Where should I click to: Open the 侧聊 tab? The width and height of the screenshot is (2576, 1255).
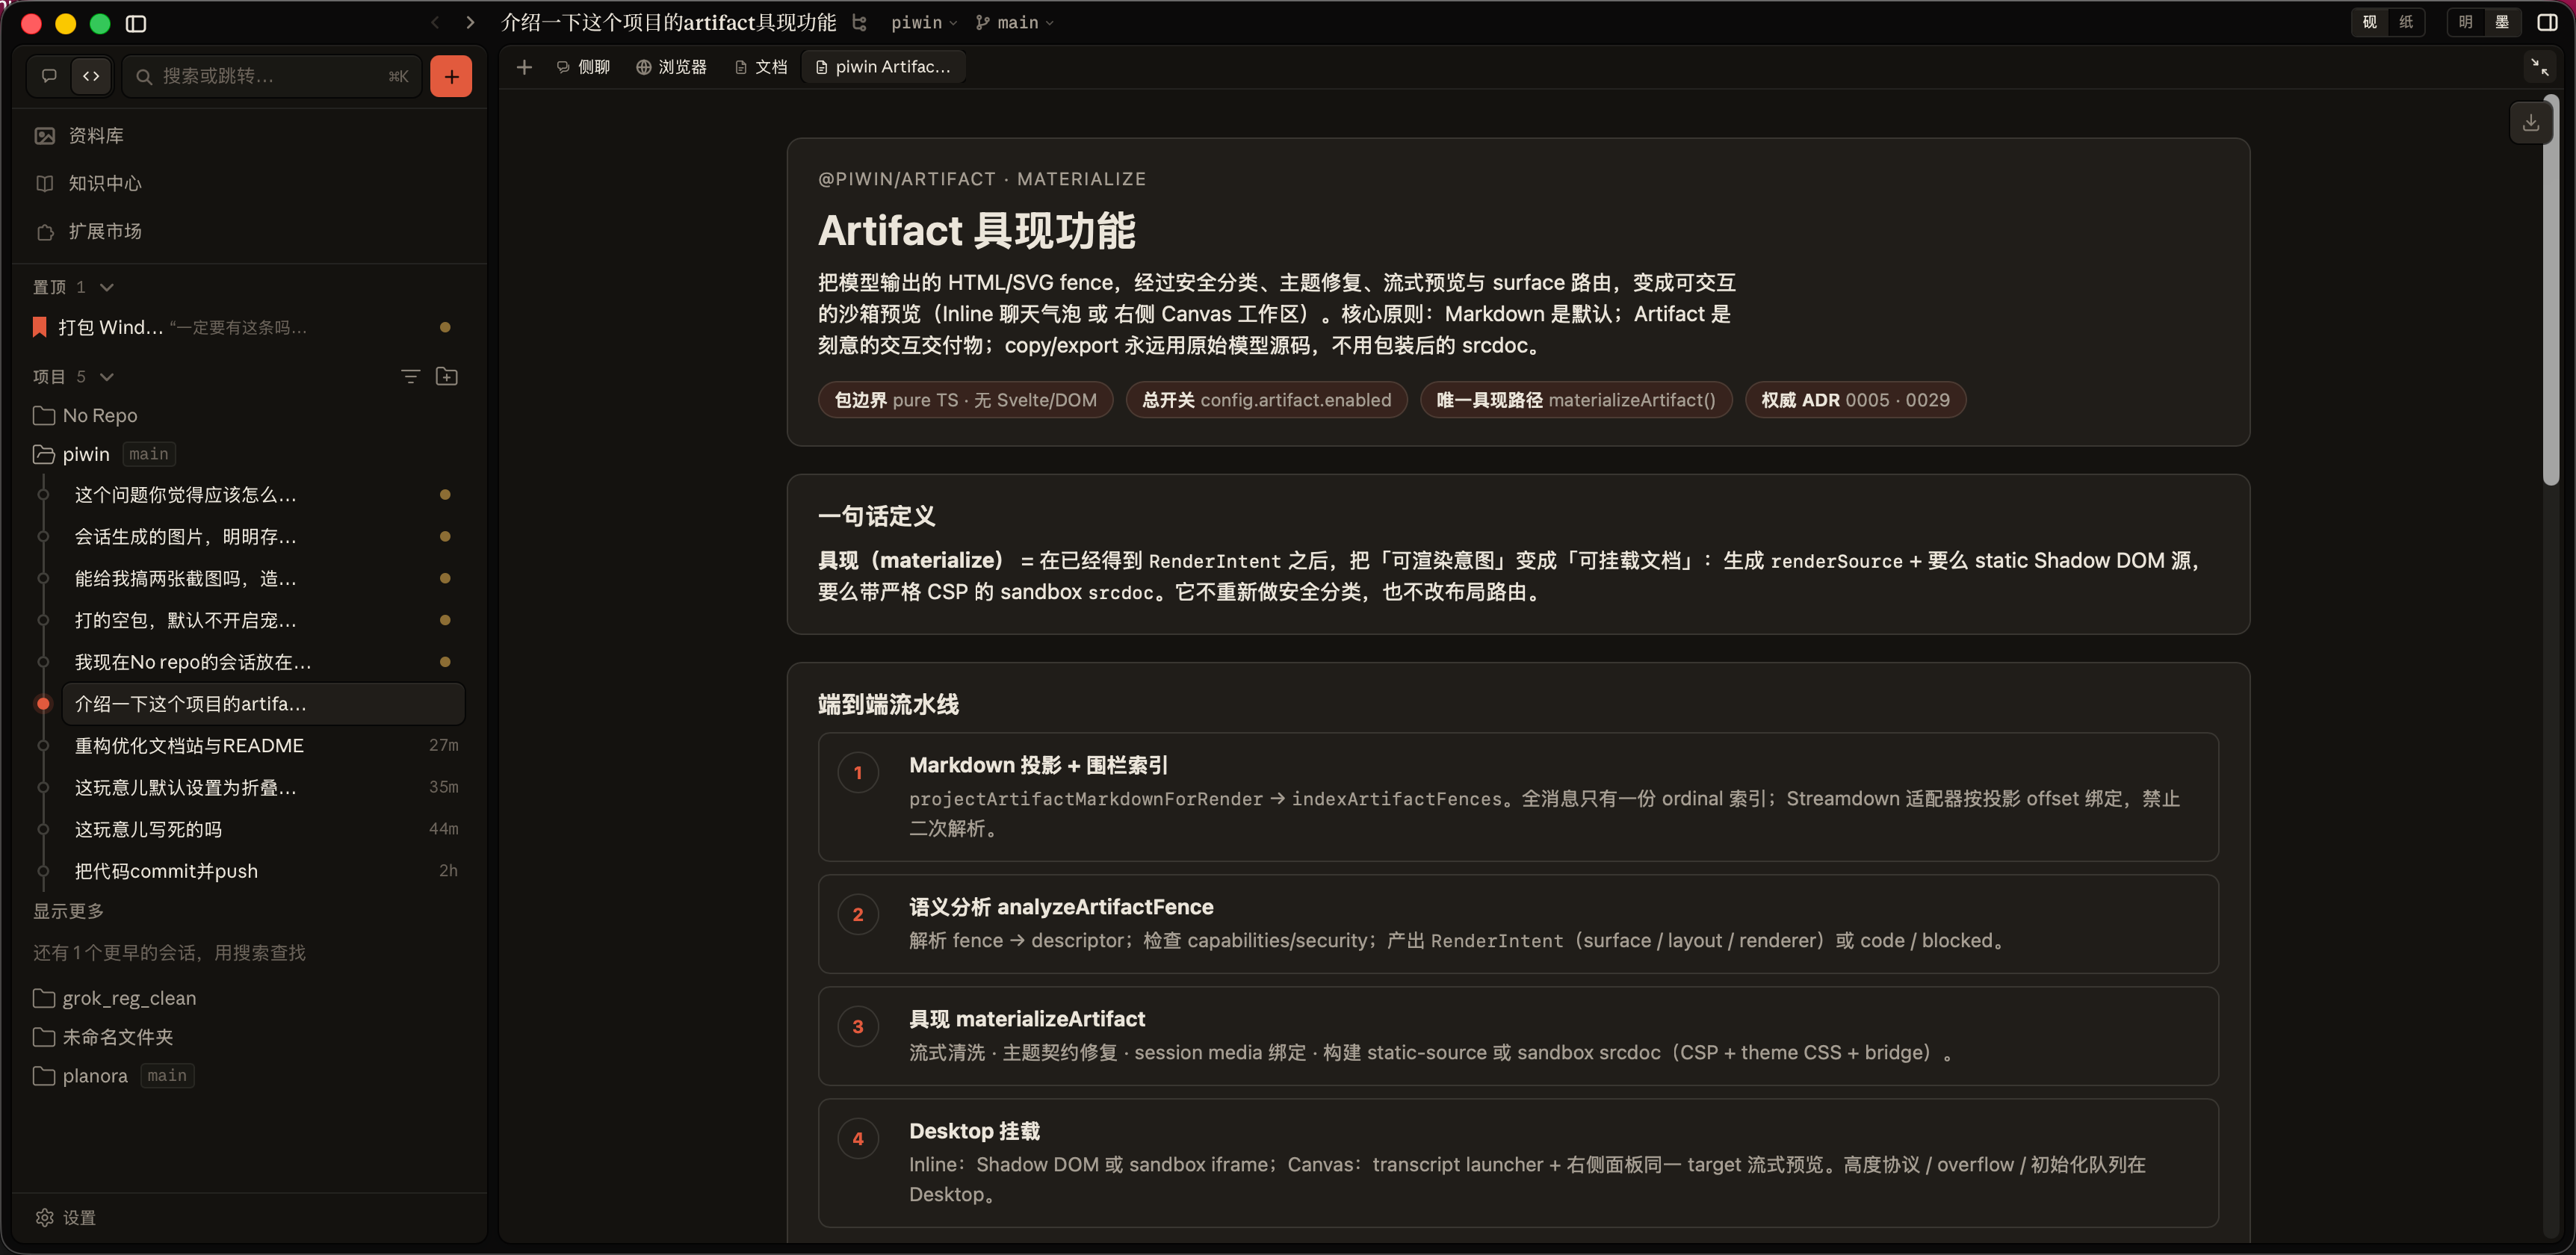[x=583, y=67]
